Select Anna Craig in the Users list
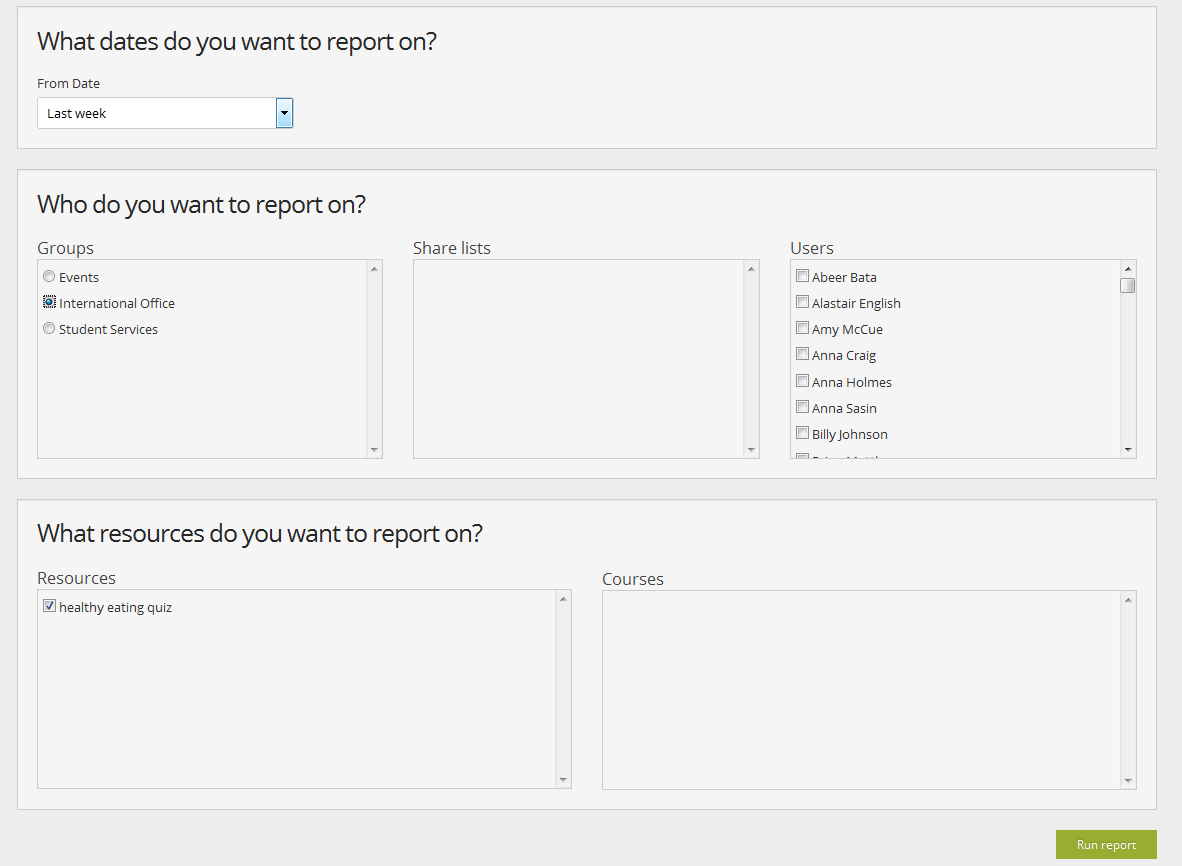 click(x=802, y=354)
